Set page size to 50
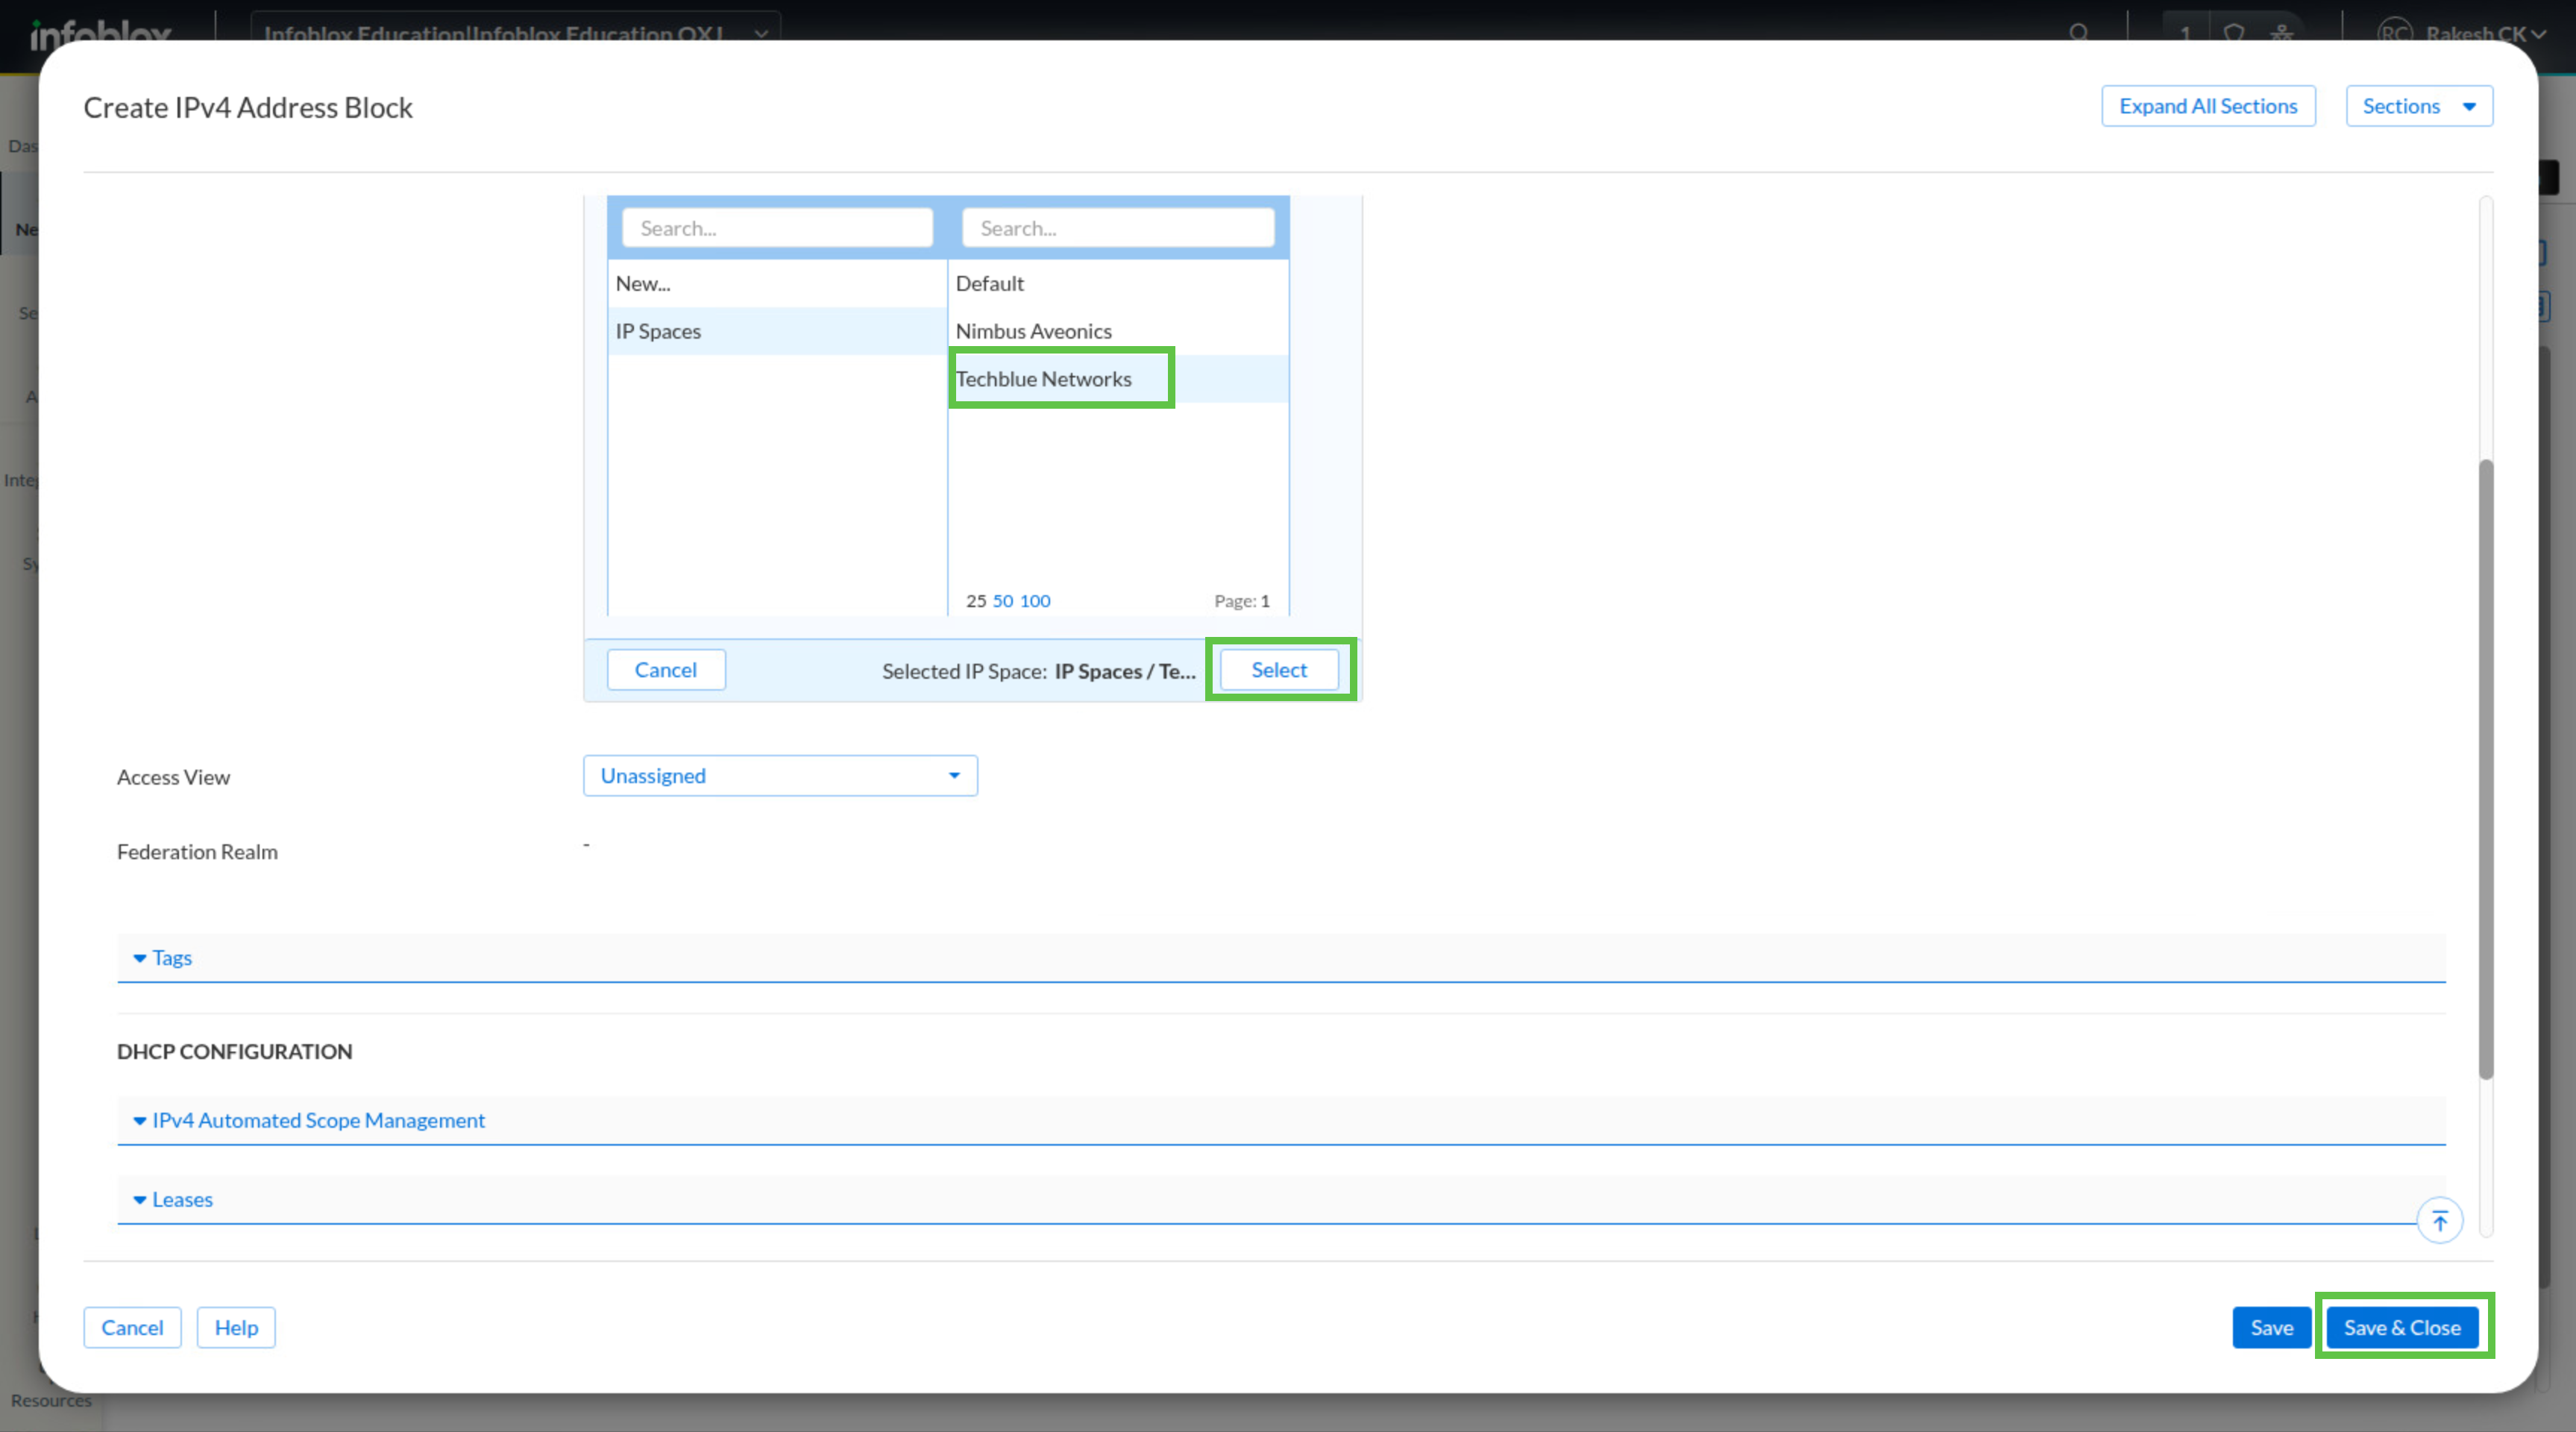Image resolution: width=2576 pixels, height=1432 pixels. pyautogui.click(x=1003, y=601)
